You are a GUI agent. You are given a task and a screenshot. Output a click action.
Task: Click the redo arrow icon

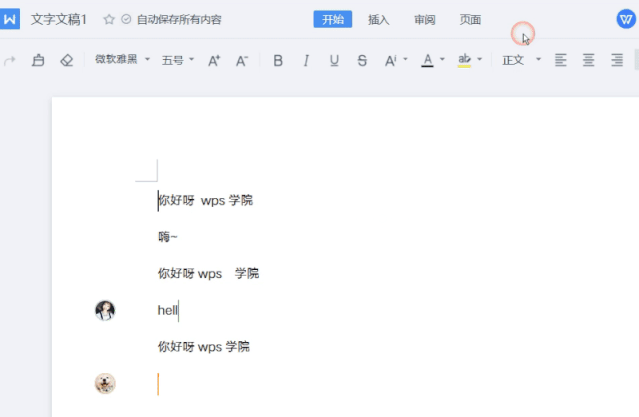click(10, 61)
